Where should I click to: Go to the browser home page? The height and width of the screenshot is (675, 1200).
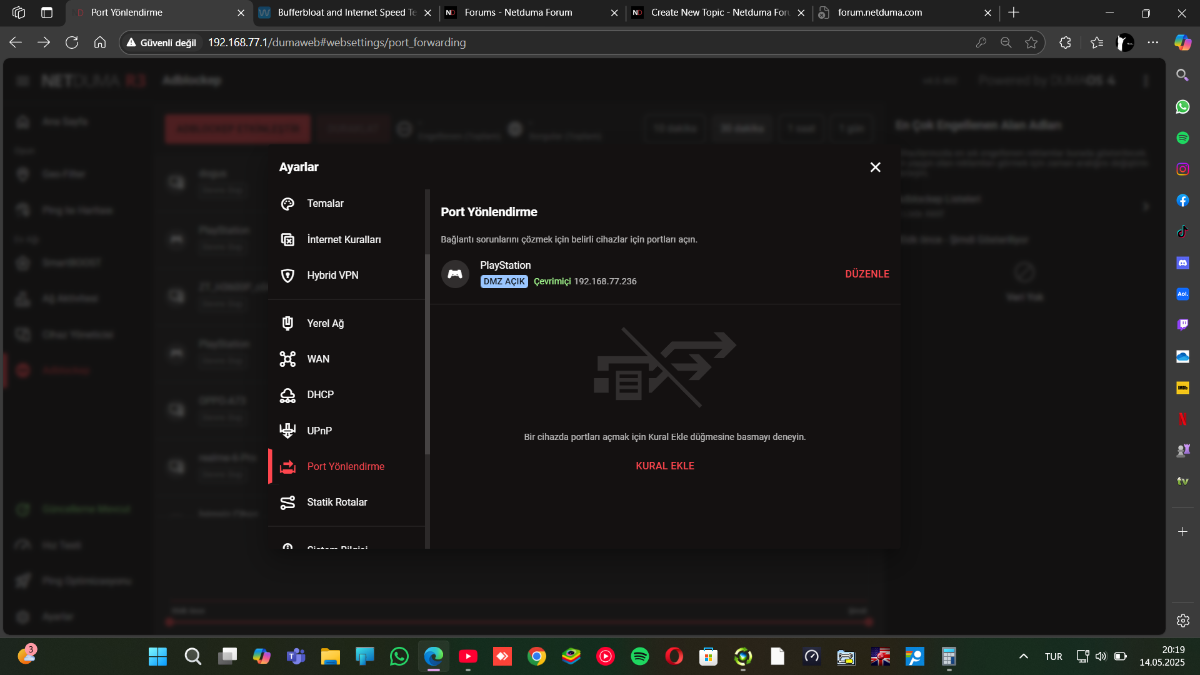pyautogui.click(x=99, y=43)
